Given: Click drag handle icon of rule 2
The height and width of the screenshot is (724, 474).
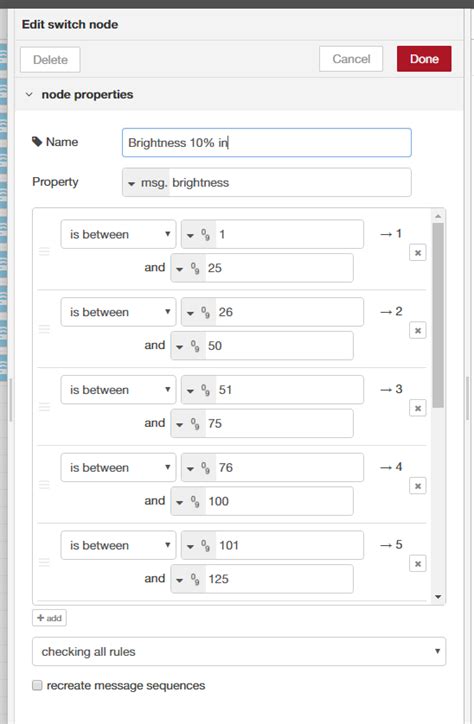Looking at the screenshot, I should [44, 329].
